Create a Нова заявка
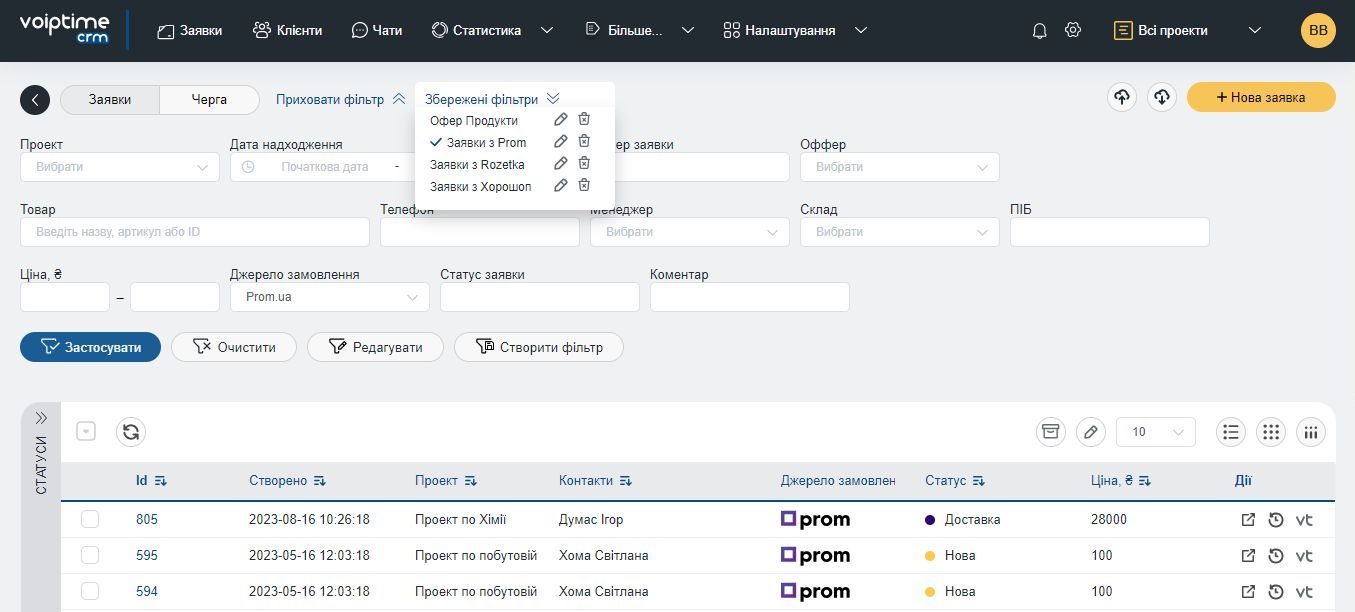The width and height of the screenshot is (1355, 612). click(1261, 97)
